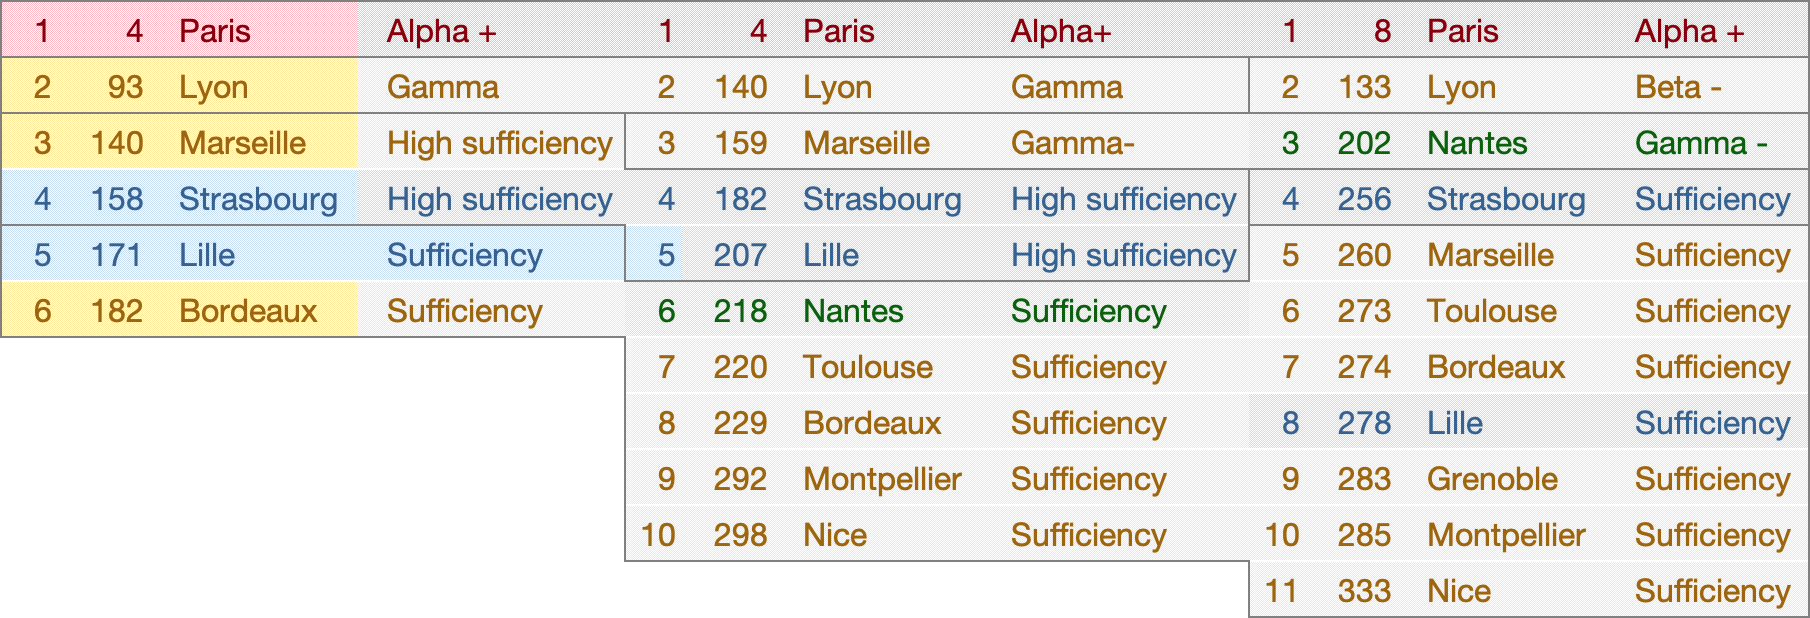Click Montpellier in the row with 292
This screenshot has height=618, width=1810.
[x=882, y=479]
